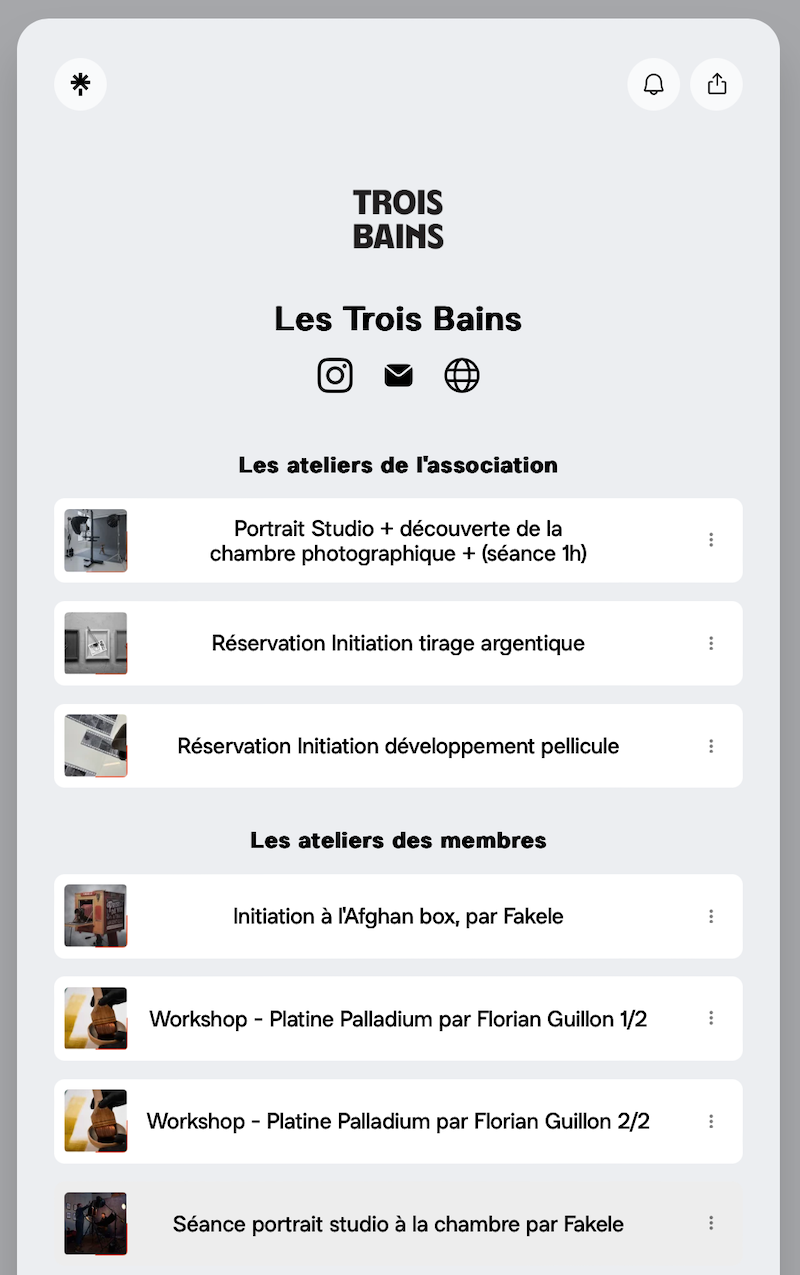Viewport: 800px width, 1275px height.
Task: Open options menu for Afghan box link
Action: pos(711,916)
